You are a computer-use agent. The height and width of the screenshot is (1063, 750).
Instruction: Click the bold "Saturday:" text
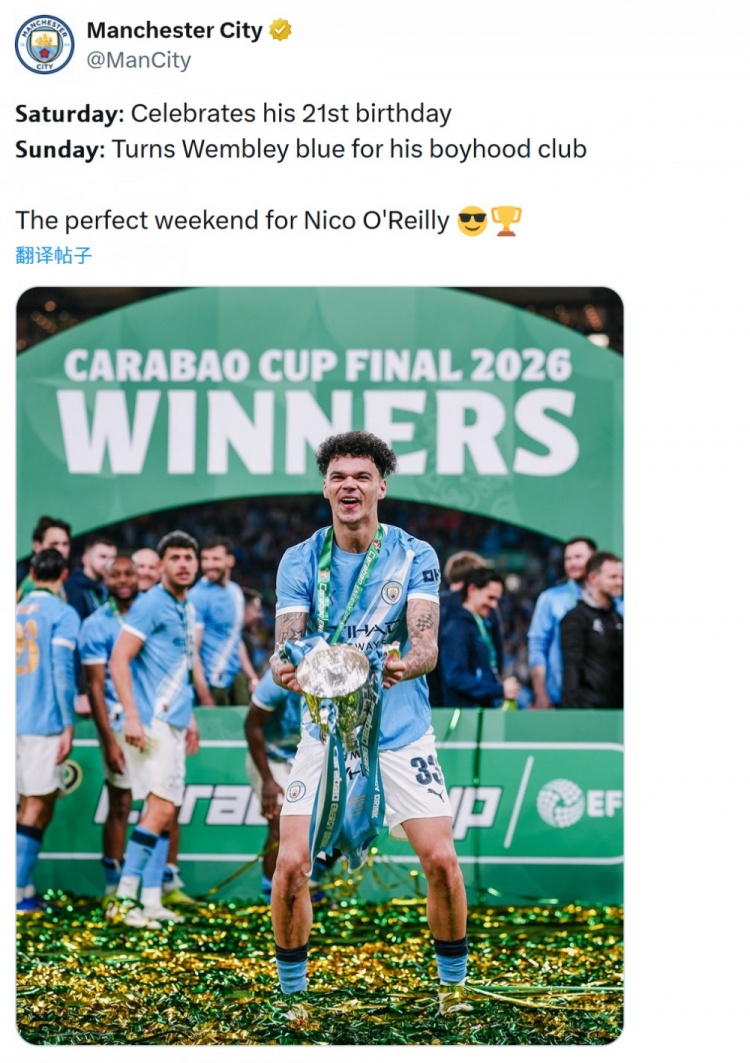coord(70,114)
